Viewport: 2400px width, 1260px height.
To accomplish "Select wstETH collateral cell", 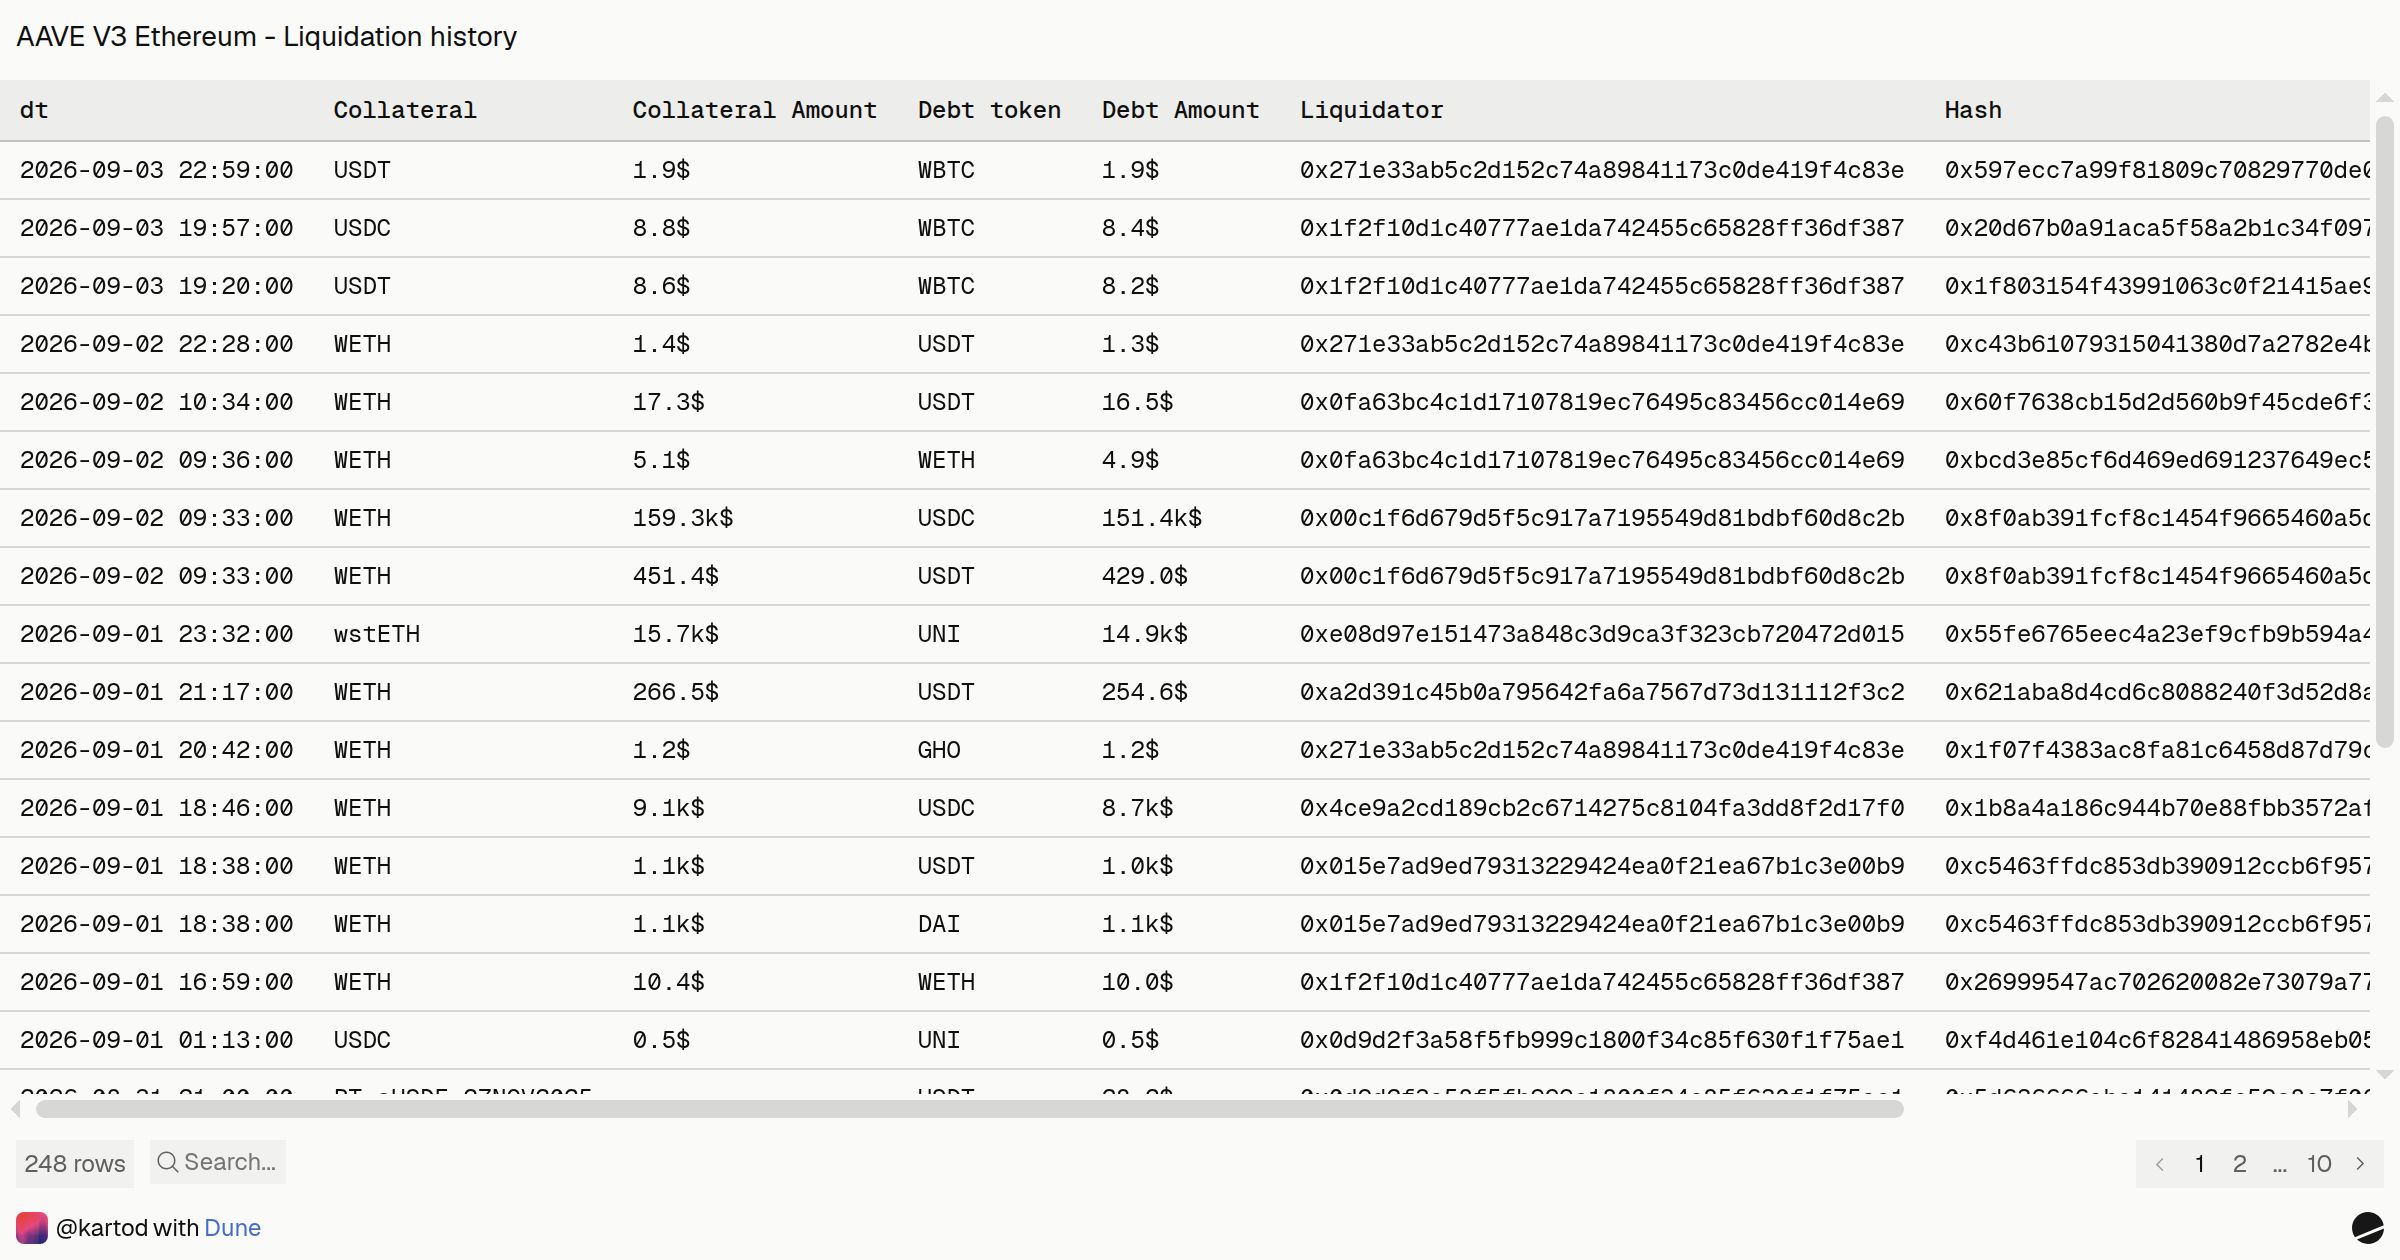I will 377,634.
